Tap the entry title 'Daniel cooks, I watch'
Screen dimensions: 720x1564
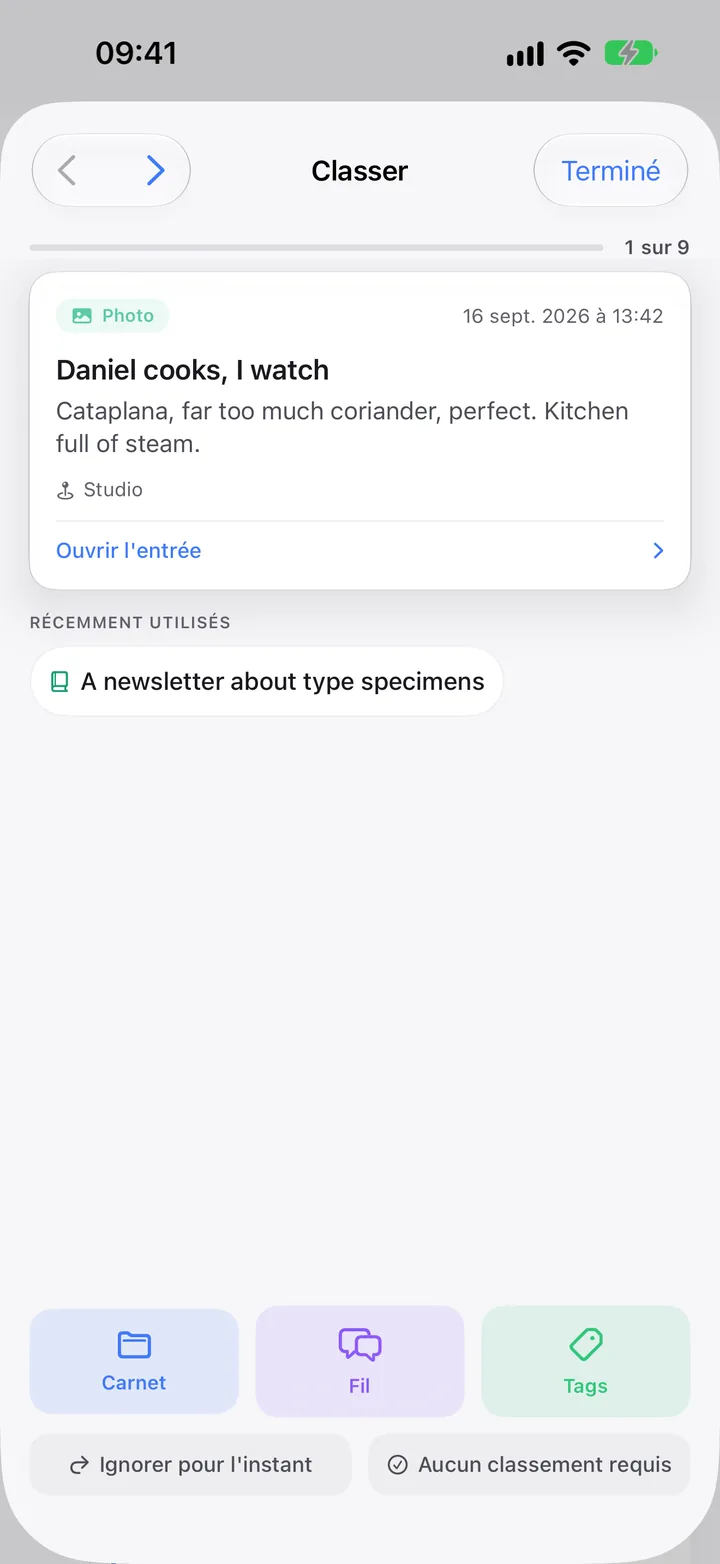click(x=193, y=370)
